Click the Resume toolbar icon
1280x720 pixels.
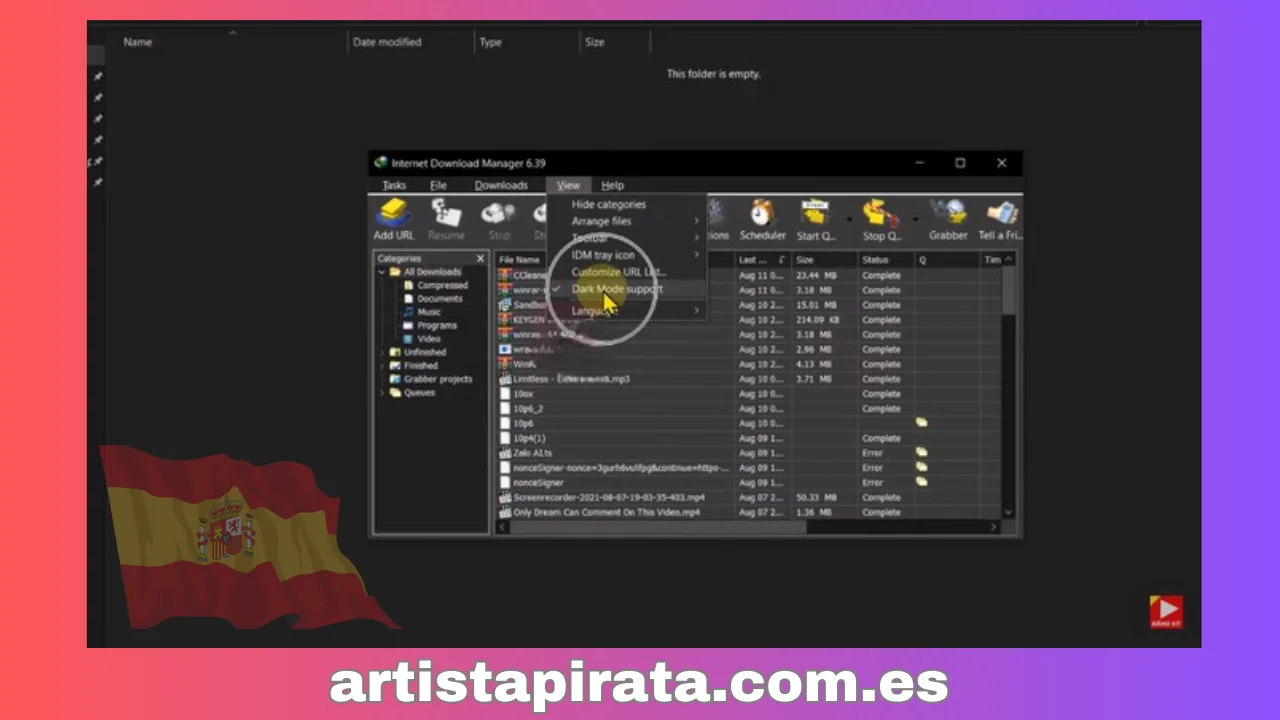coord(446,219)
